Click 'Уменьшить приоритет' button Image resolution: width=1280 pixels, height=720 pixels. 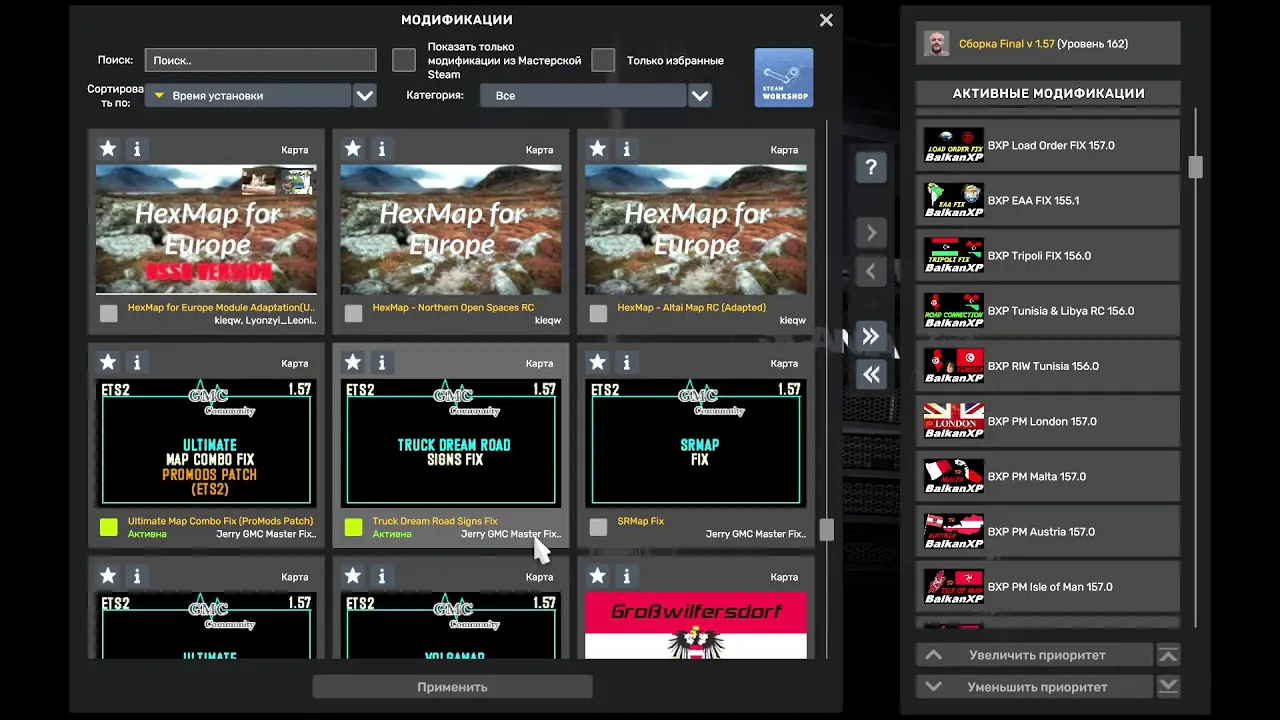pos(1035,687)
